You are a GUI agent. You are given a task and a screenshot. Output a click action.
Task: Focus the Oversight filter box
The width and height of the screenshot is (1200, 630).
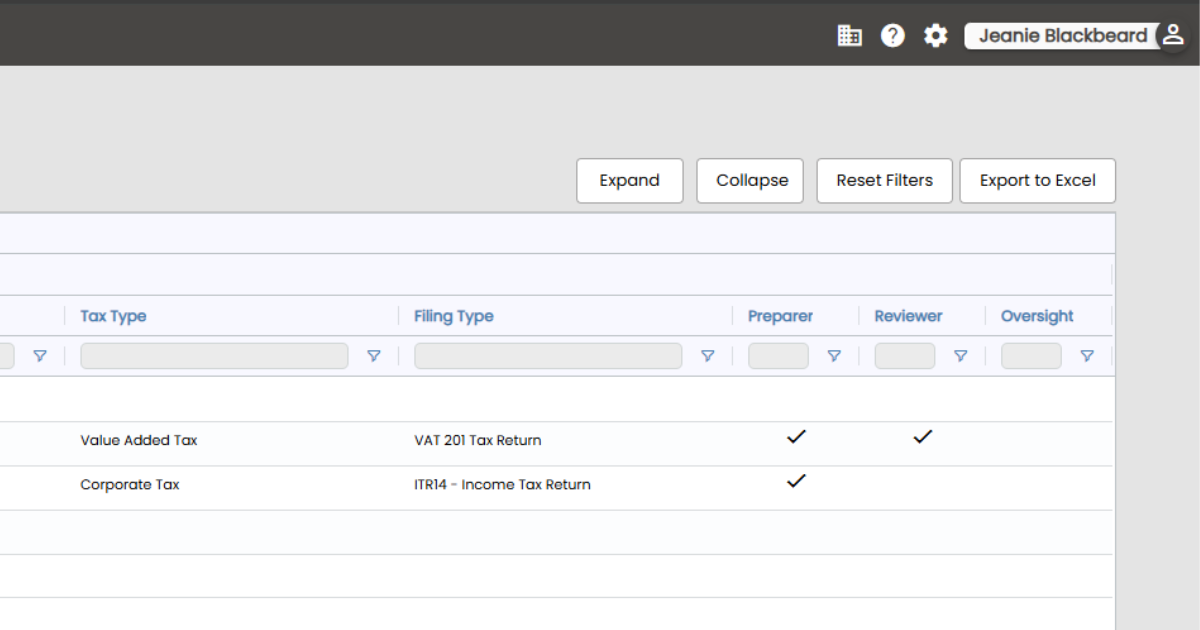click(x=1031, y=356)
